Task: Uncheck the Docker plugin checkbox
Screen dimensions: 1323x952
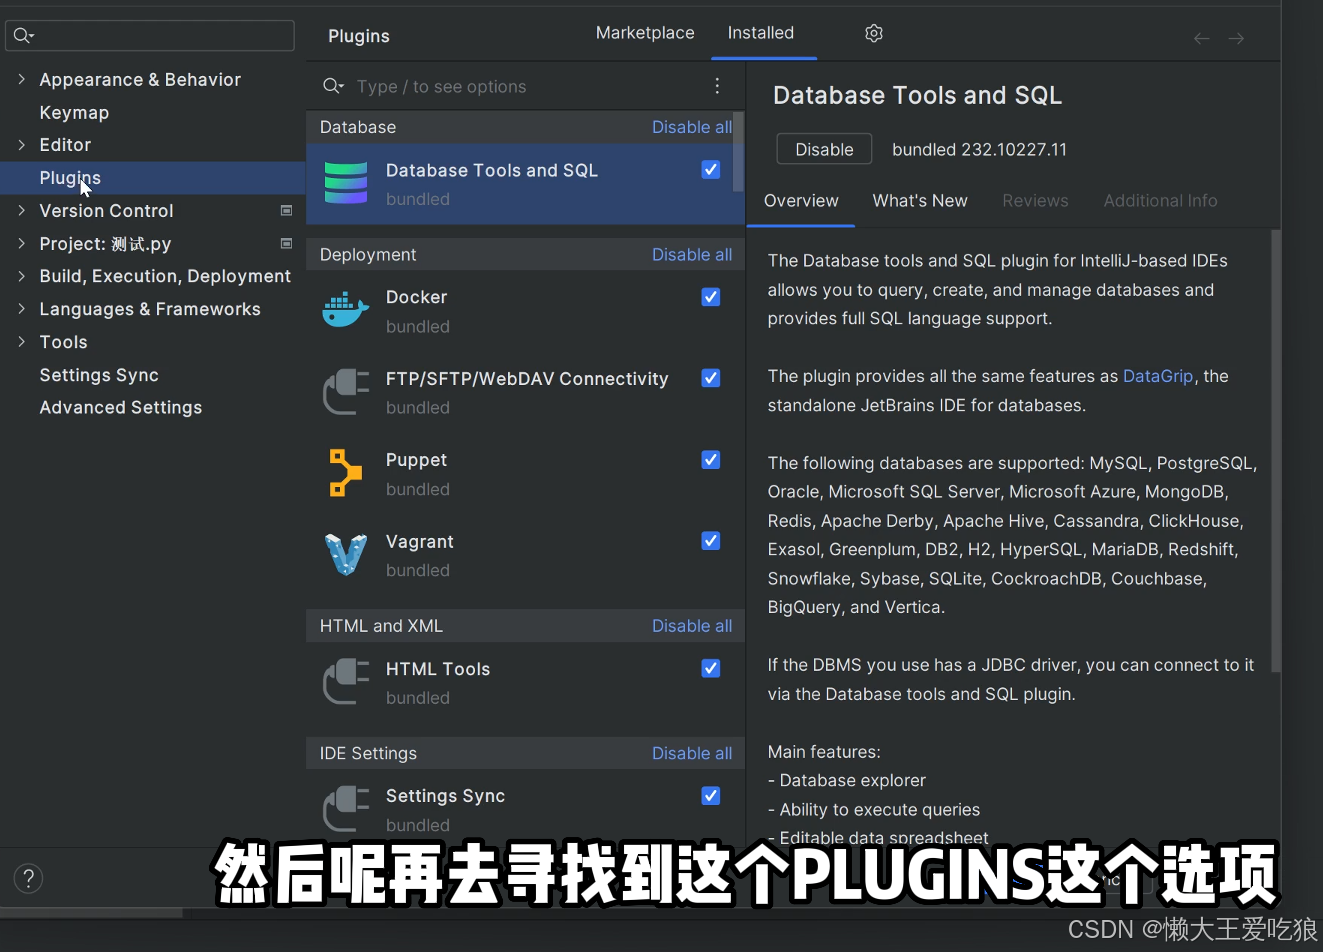Action: [x=711, y=297]
